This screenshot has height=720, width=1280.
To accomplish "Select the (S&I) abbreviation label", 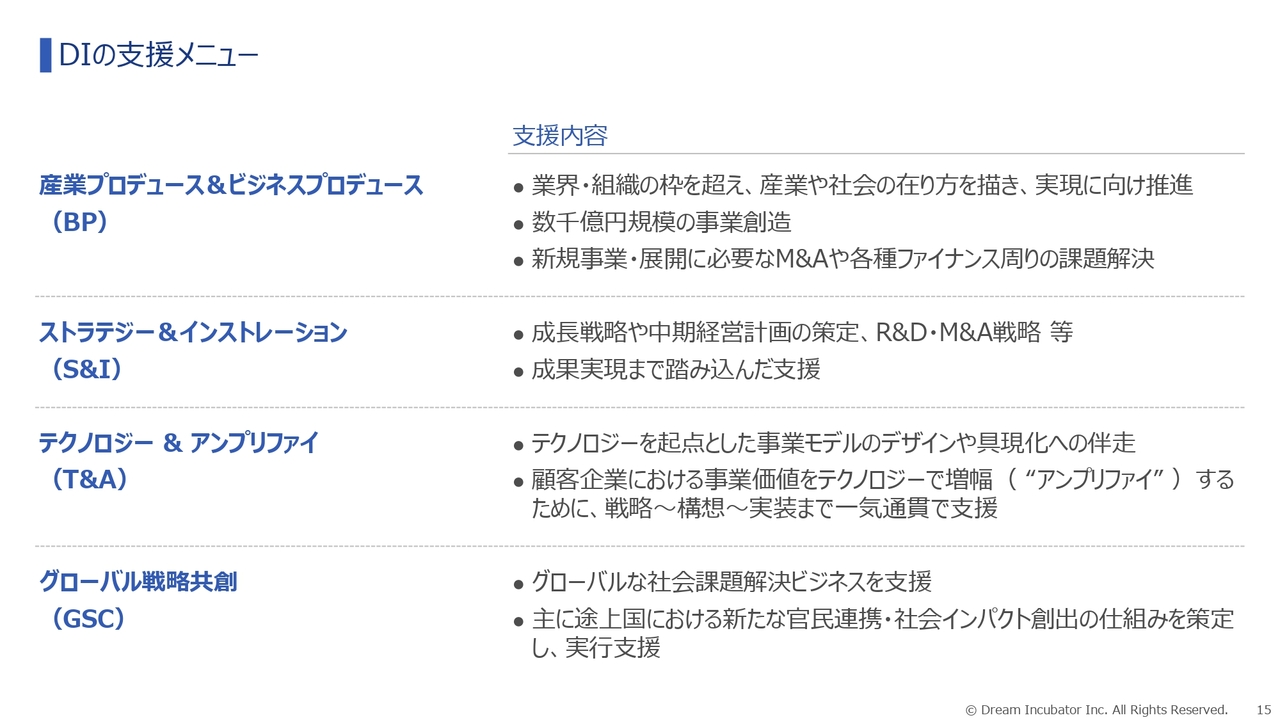I will pos(86,370).
